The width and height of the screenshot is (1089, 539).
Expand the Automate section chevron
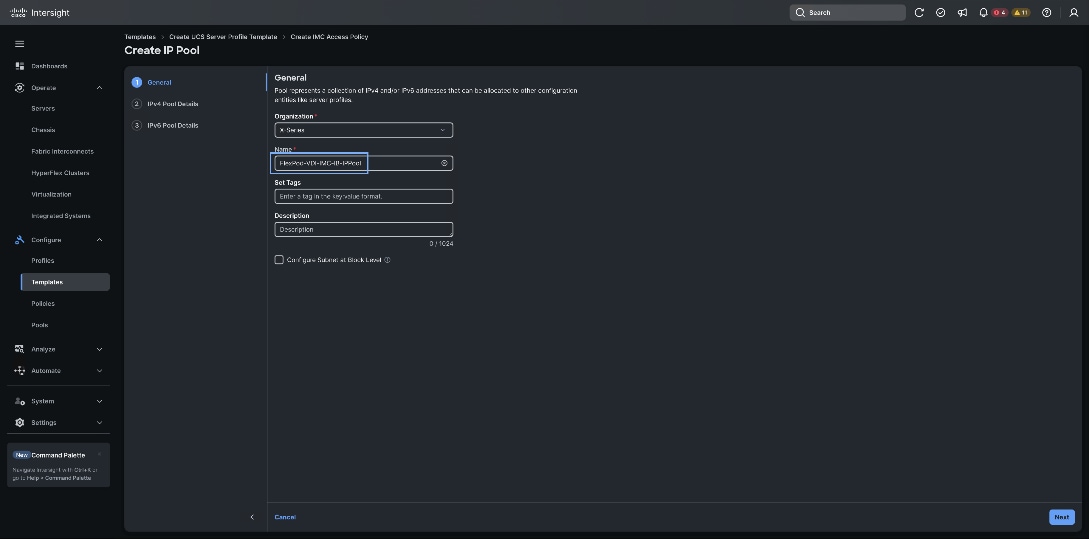point(99,371)
